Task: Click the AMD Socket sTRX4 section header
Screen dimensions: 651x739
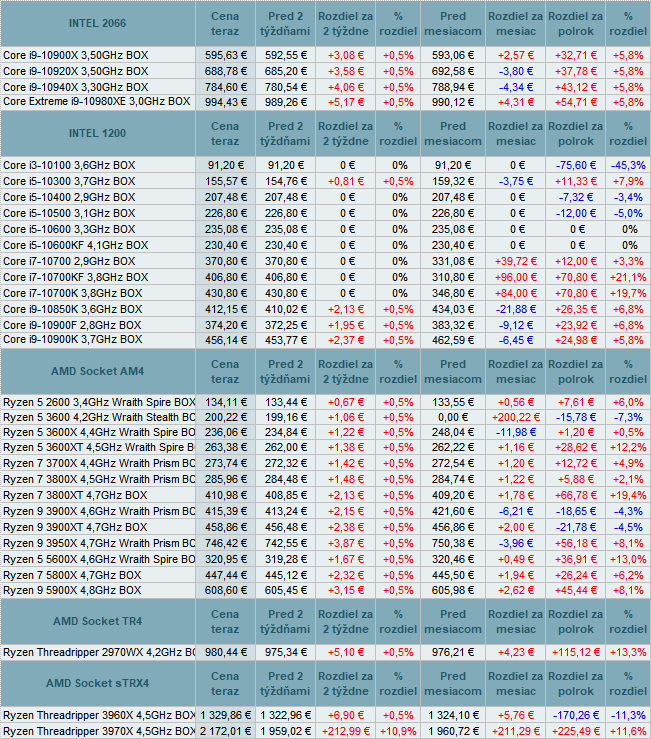Action: pos(98,683)
